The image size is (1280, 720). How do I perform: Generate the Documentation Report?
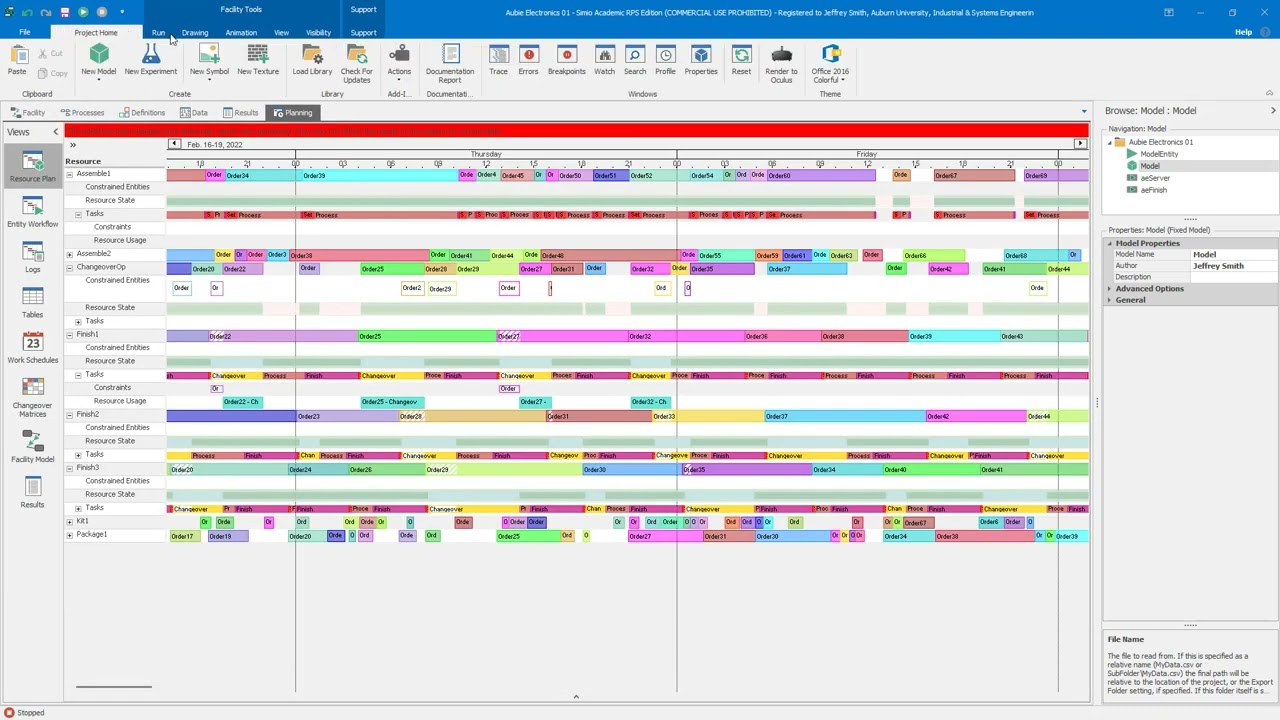tap(450, 63)
